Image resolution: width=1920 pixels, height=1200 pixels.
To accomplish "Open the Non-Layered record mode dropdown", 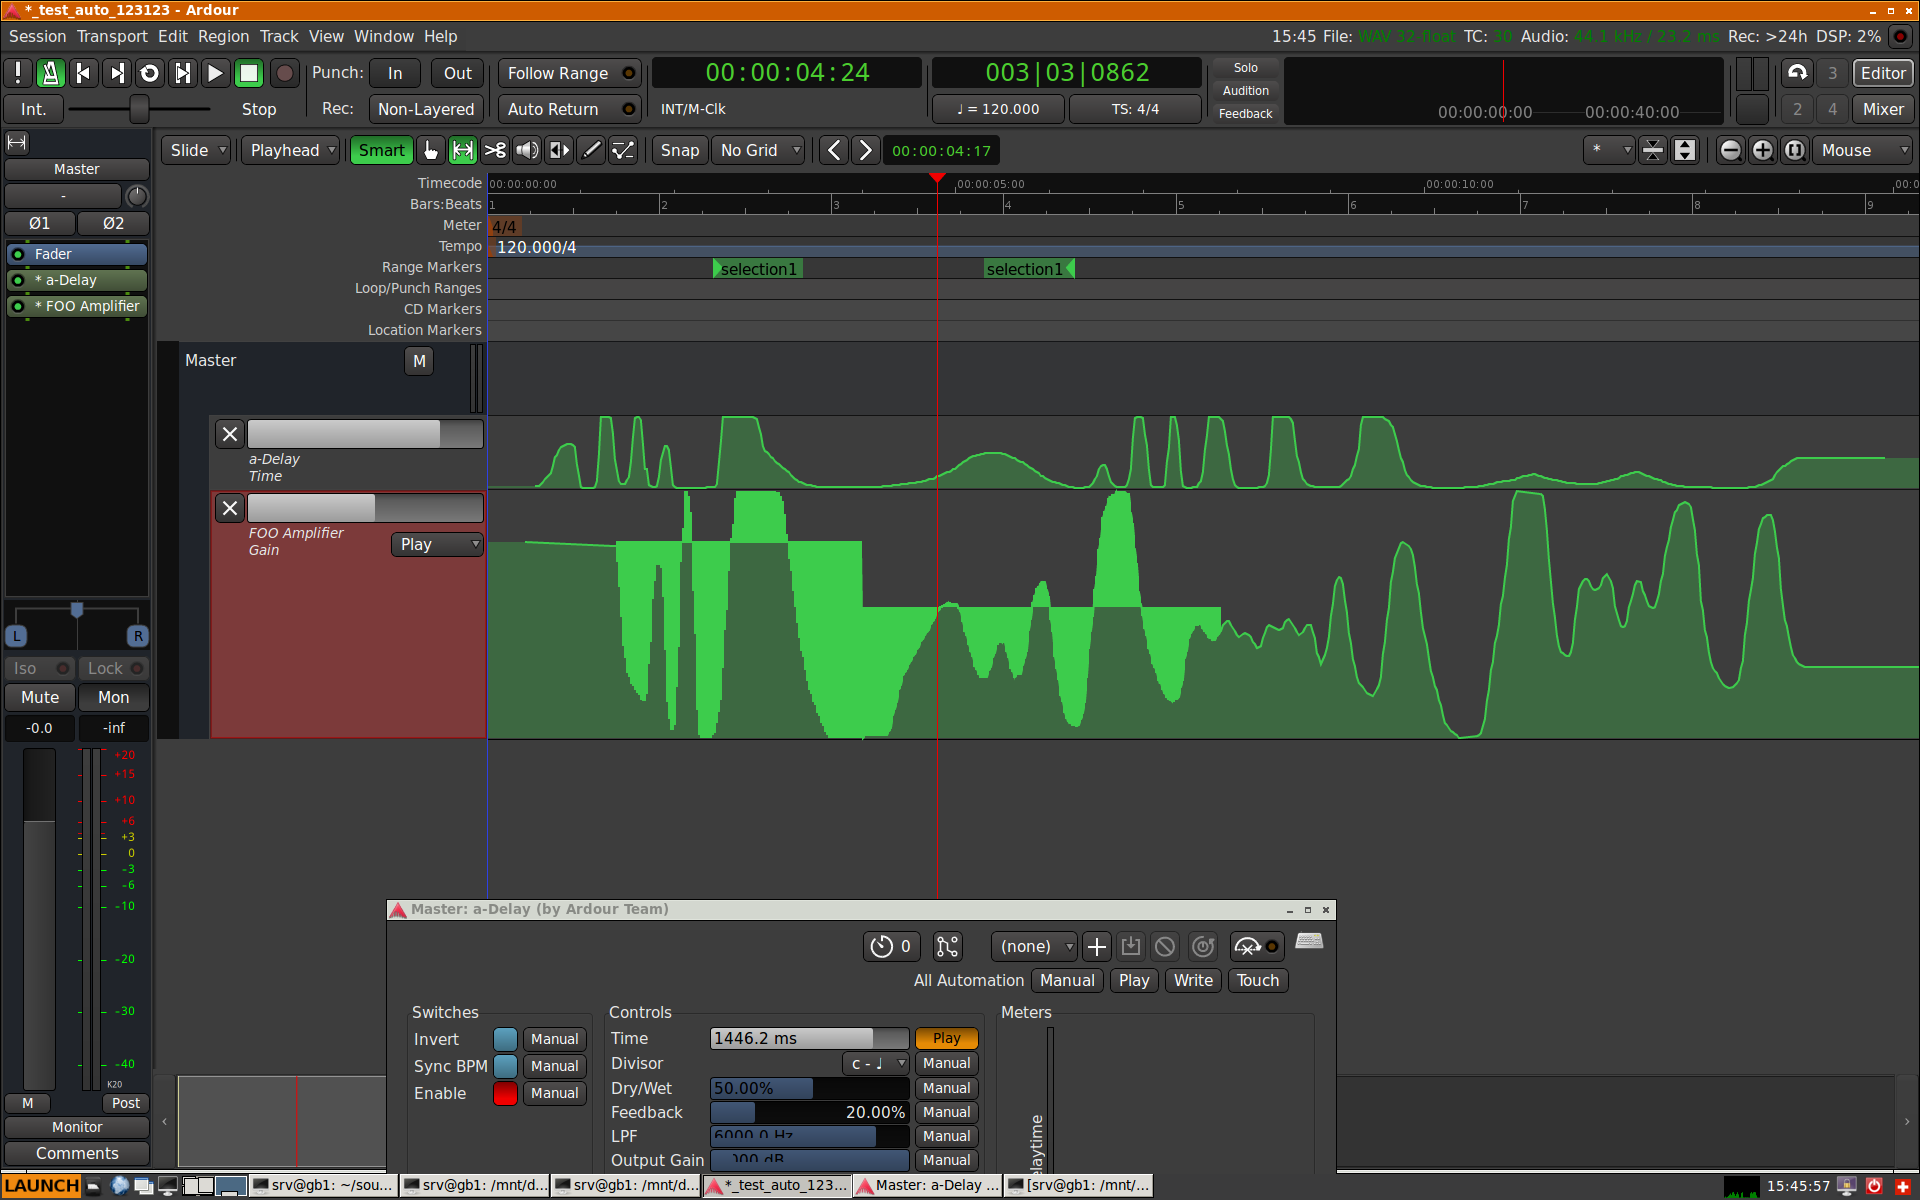I will (426, 109).
